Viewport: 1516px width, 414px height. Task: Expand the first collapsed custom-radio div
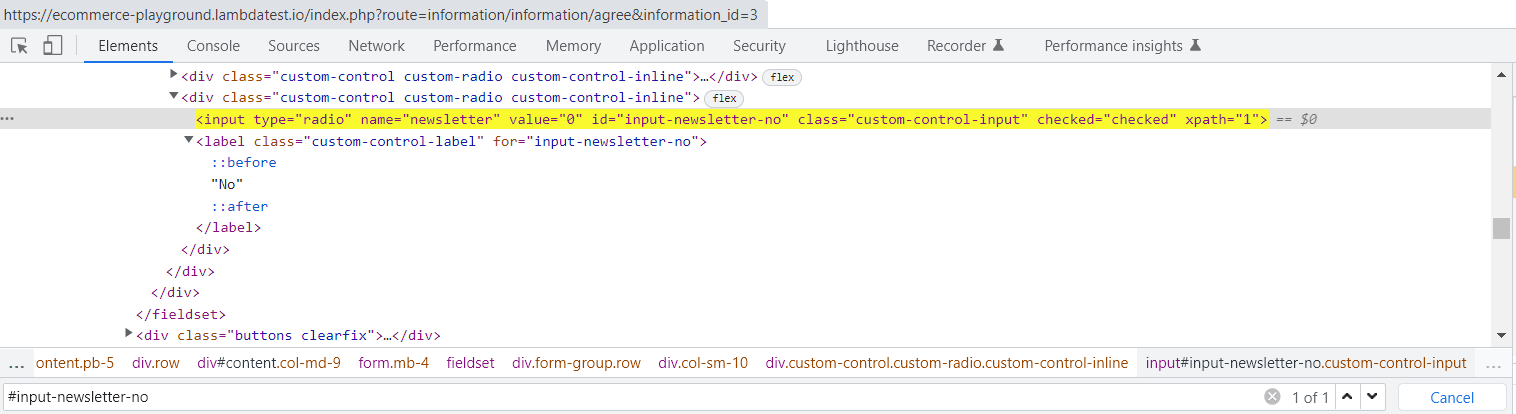[174, 75]
